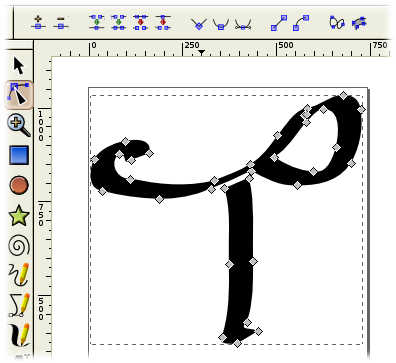Select the Node edit tool
The width and height of the screenshot is (396, 363).
[x=19, y=94]
